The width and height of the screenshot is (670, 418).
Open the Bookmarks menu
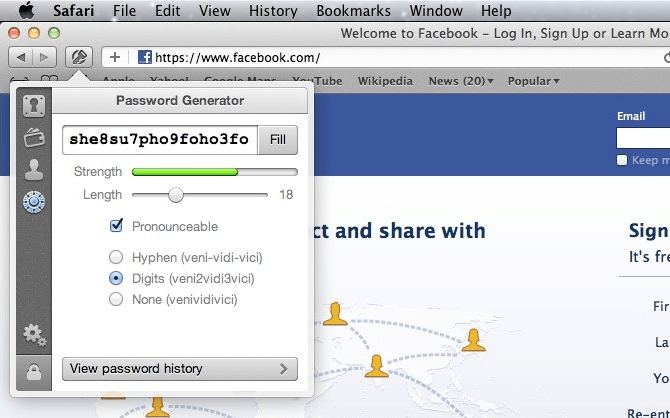click(353, 10)
